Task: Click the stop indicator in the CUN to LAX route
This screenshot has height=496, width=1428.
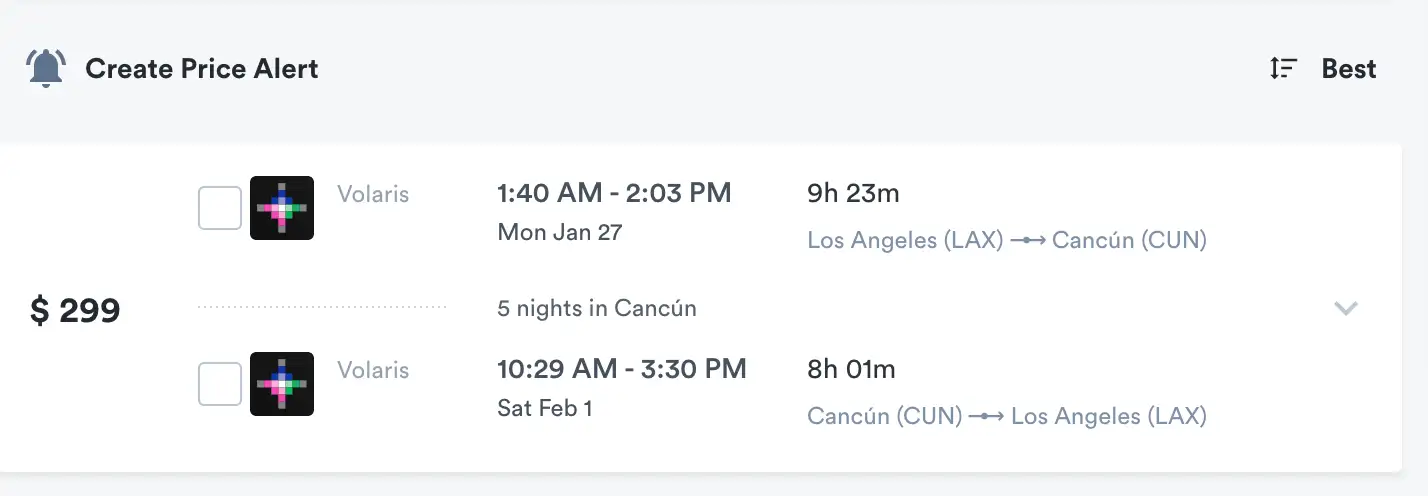Action: pos(987,417)
